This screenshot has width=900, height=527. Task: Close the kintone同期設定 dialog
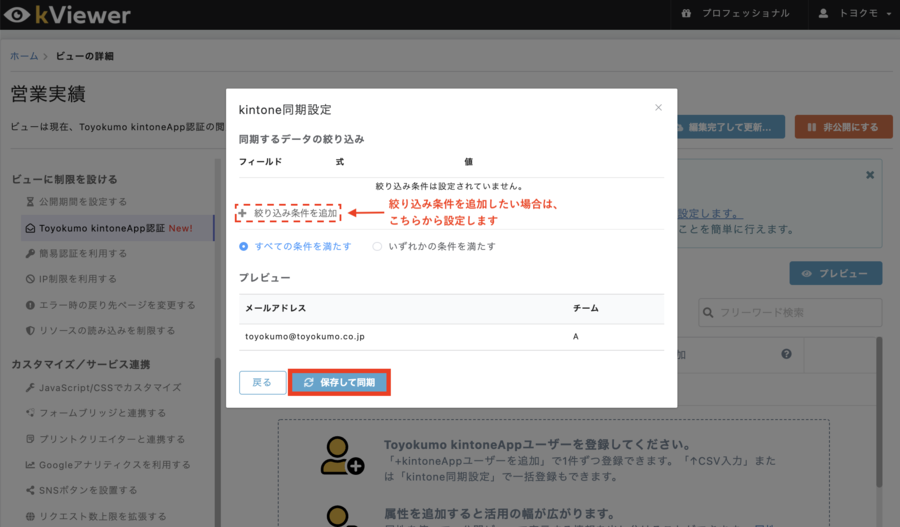(x=658, y=107)
